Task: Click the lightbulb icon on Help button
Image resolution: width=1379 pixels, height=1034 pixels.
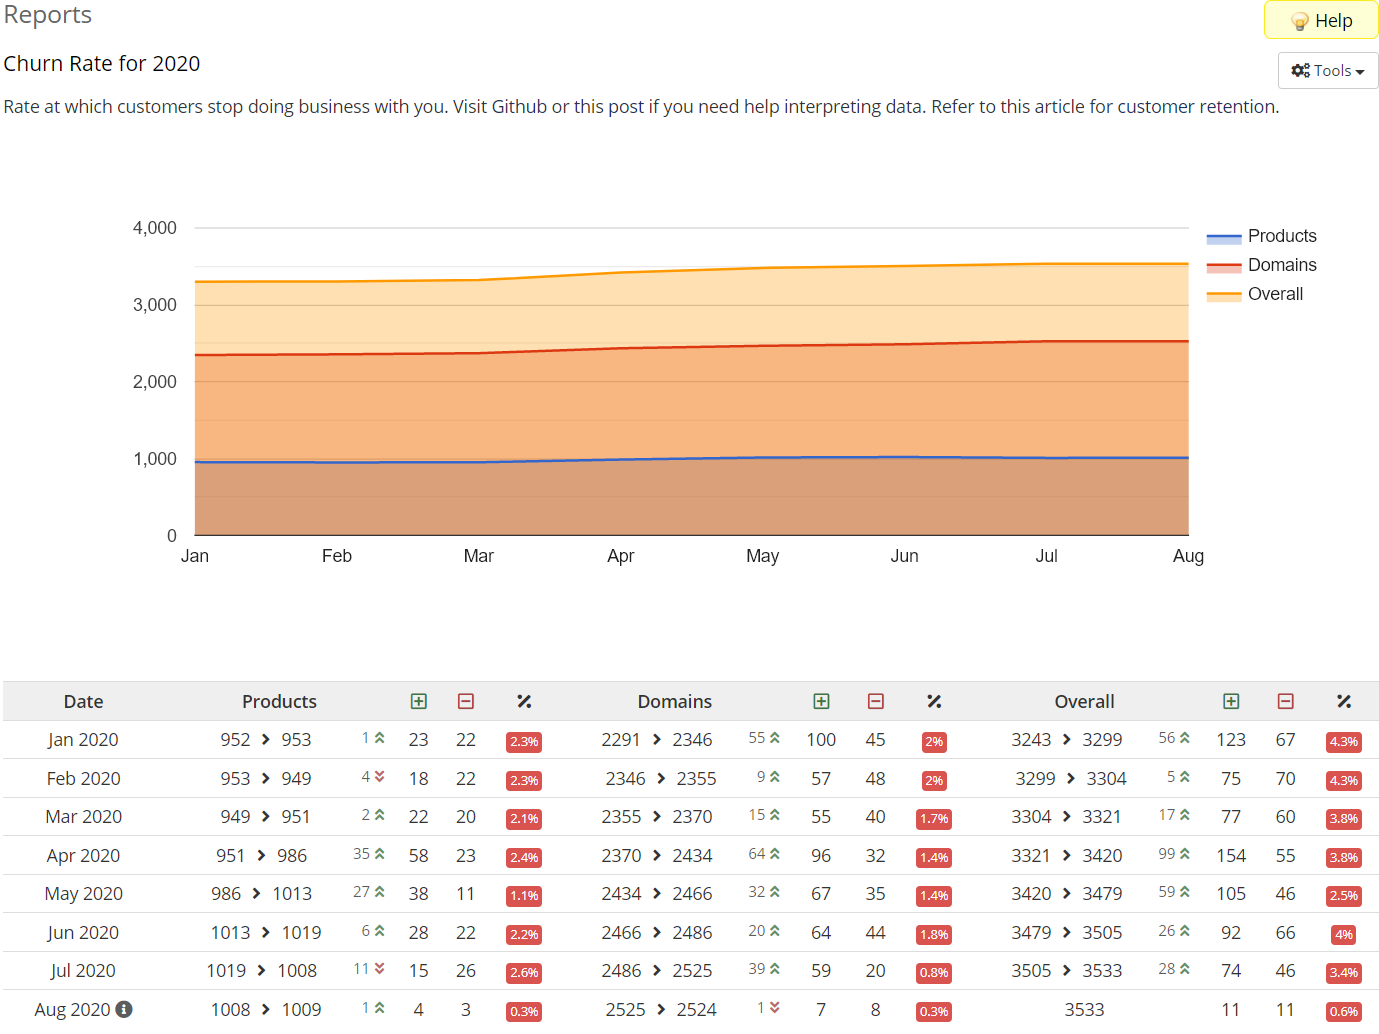Action: pyautogui.click(x=1300, y=21)
